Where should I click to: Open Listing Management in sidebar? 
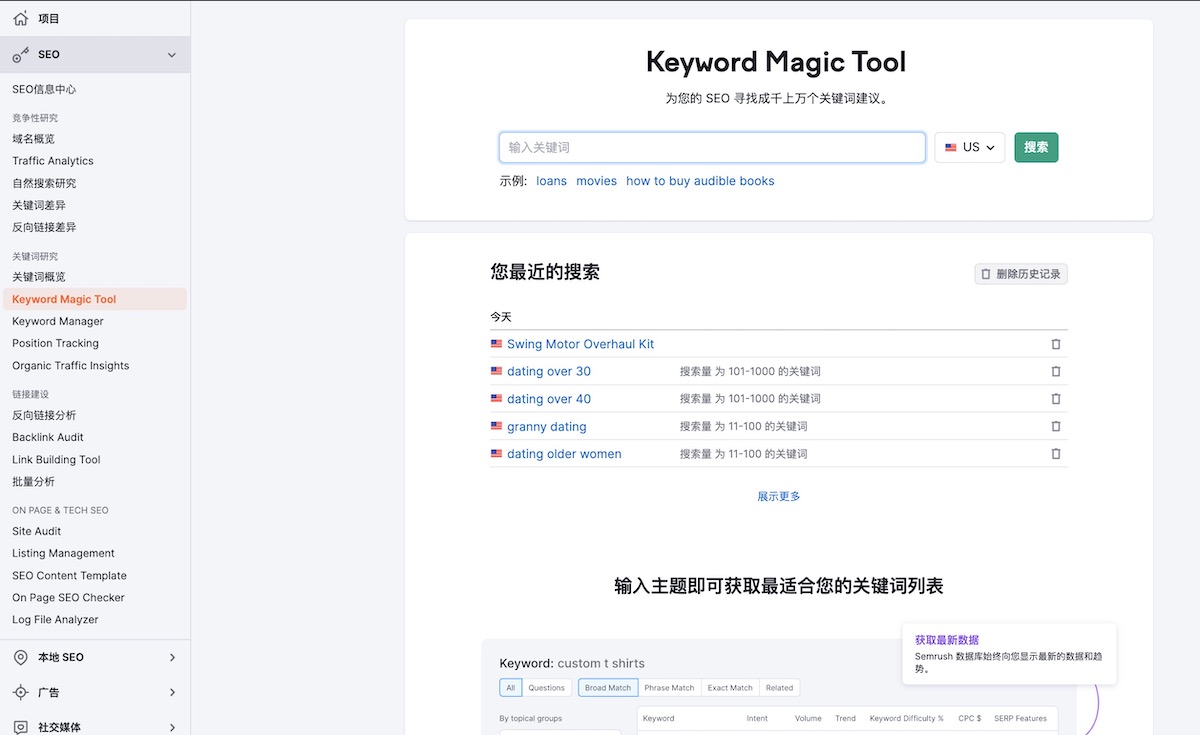tap(63, 553)
